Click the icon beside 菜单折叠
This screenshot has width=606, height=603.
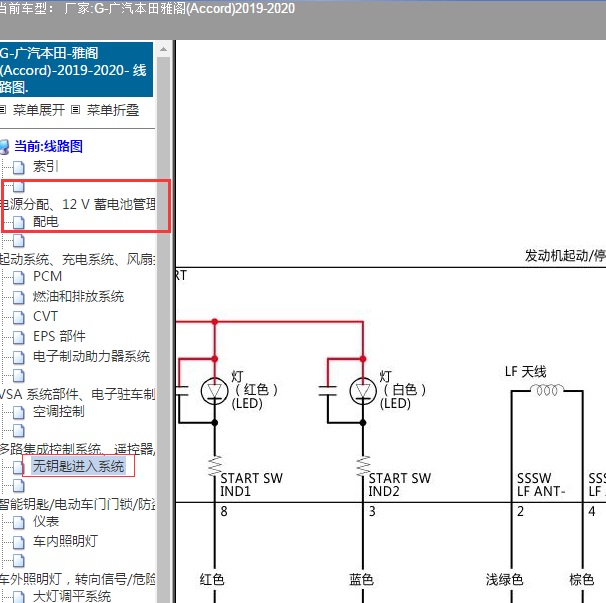point(76,110)
